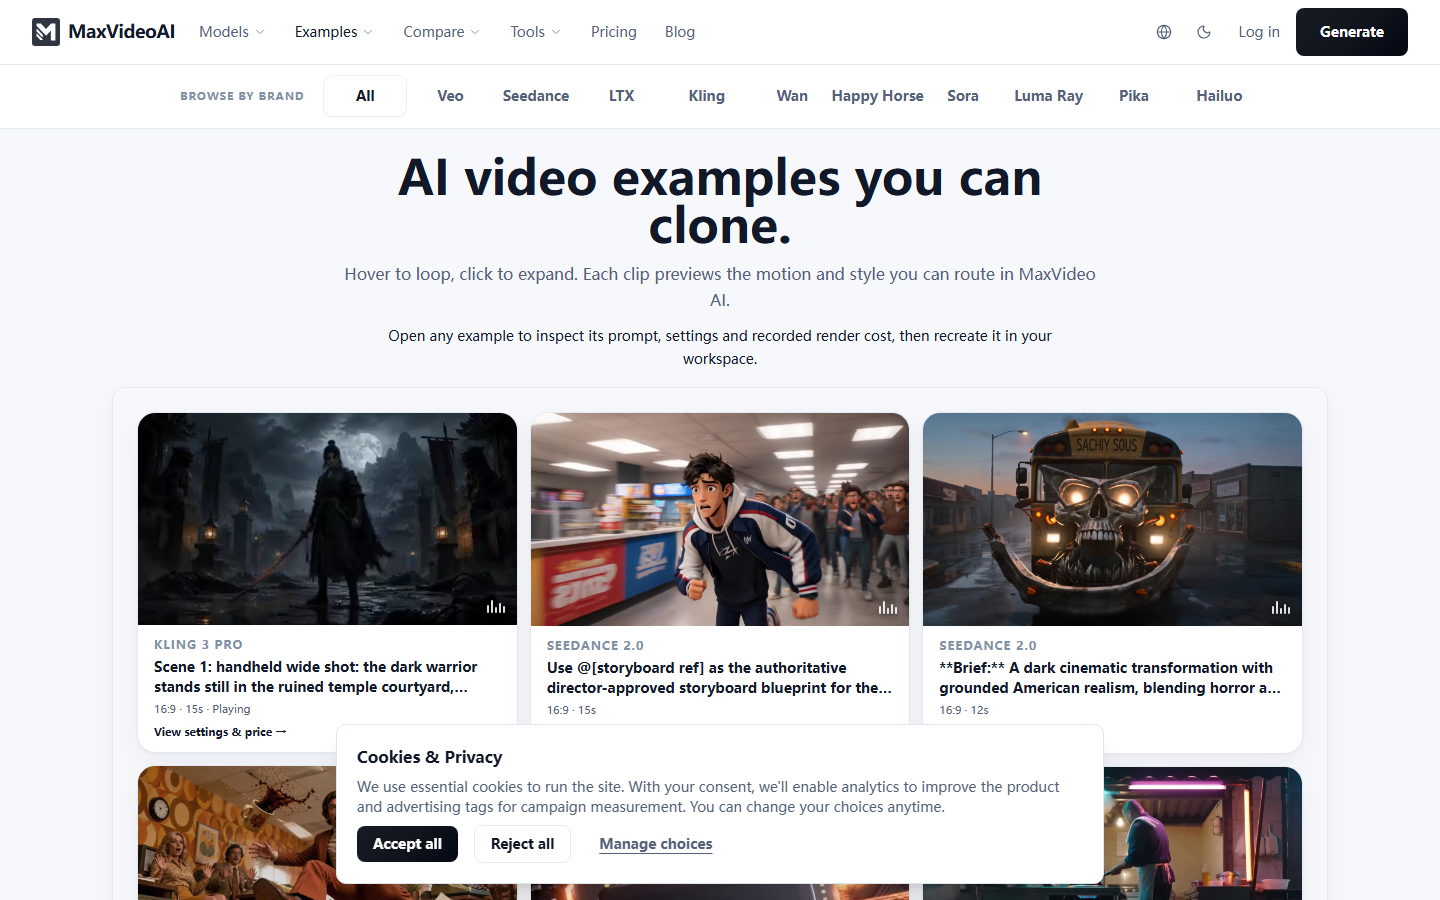1440x900 pixels.
Task: Click the MaxVideoAI logo icon
Action: click(46, 32)
